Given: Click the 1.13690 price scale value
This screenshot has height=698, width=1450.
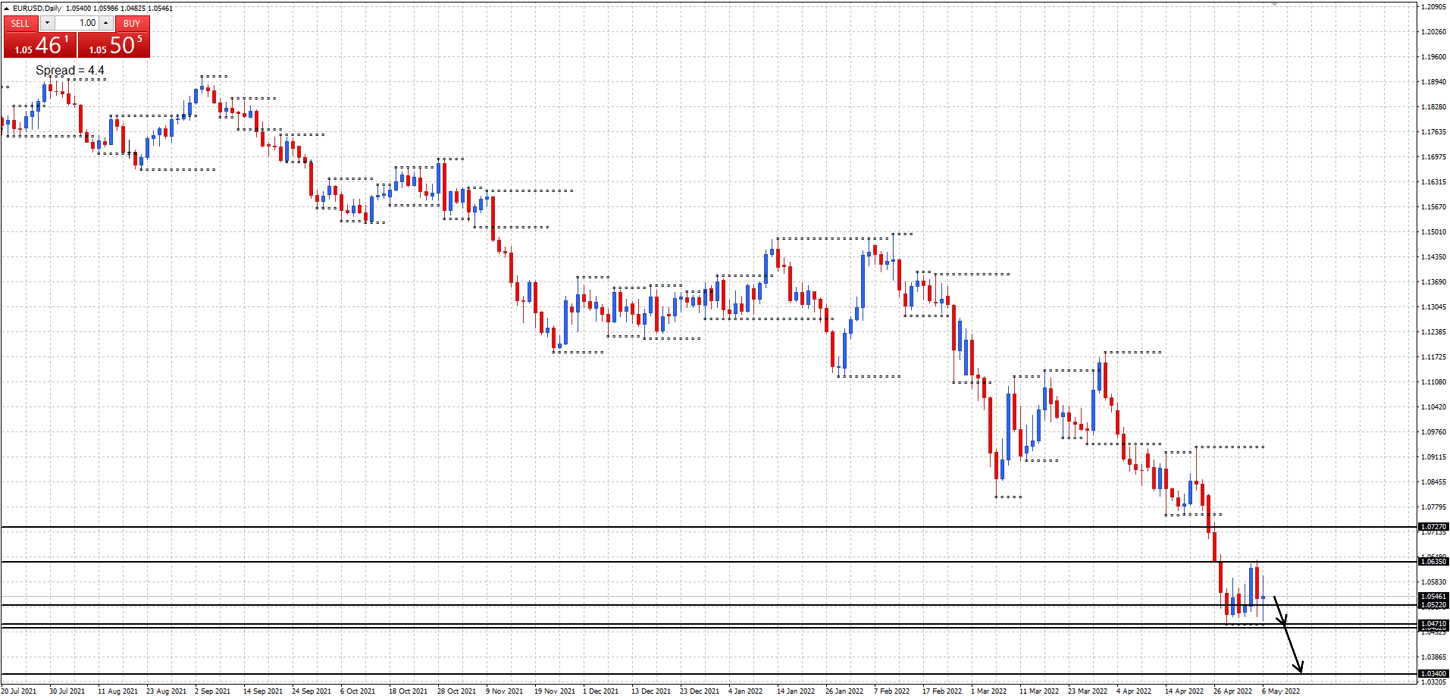Looking at the screenshot, I should [1434, 282].
